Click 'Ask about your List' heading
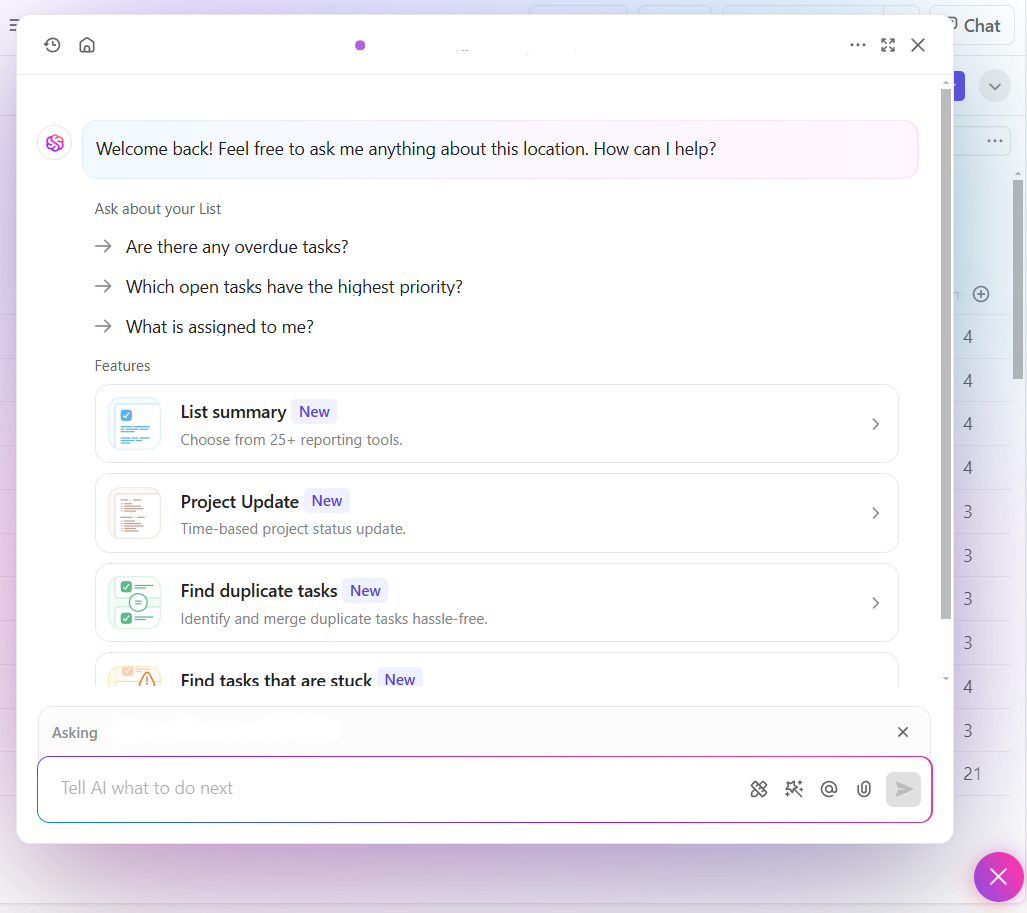Image resolution: width=1027 pixels, height=913 pixels. click(158, 209)
